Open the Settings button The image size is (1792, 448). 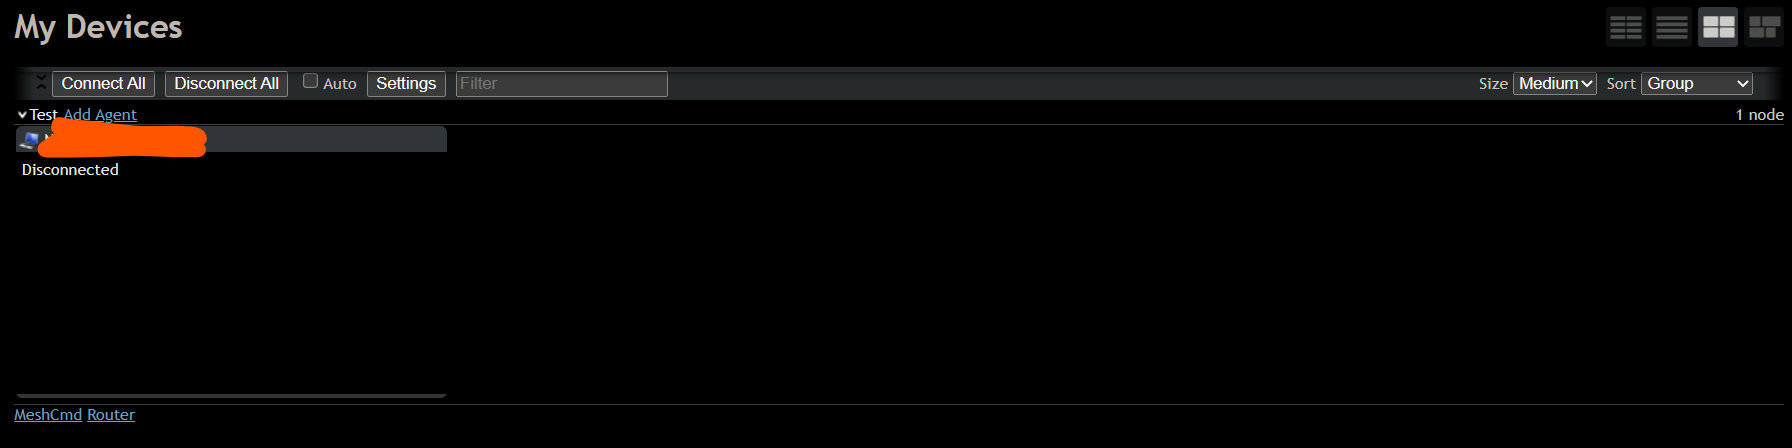point(406,84)
